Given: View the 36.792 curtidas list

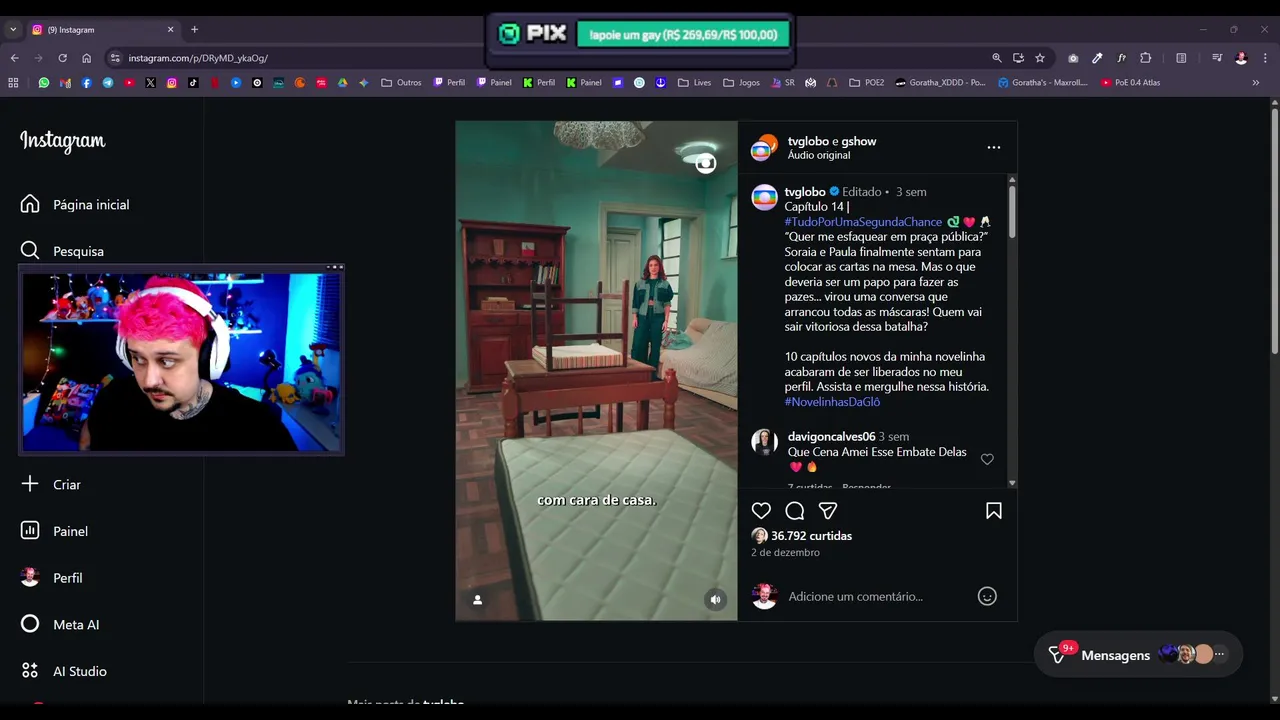Looking at the screenshot, I should coord(811,536).
